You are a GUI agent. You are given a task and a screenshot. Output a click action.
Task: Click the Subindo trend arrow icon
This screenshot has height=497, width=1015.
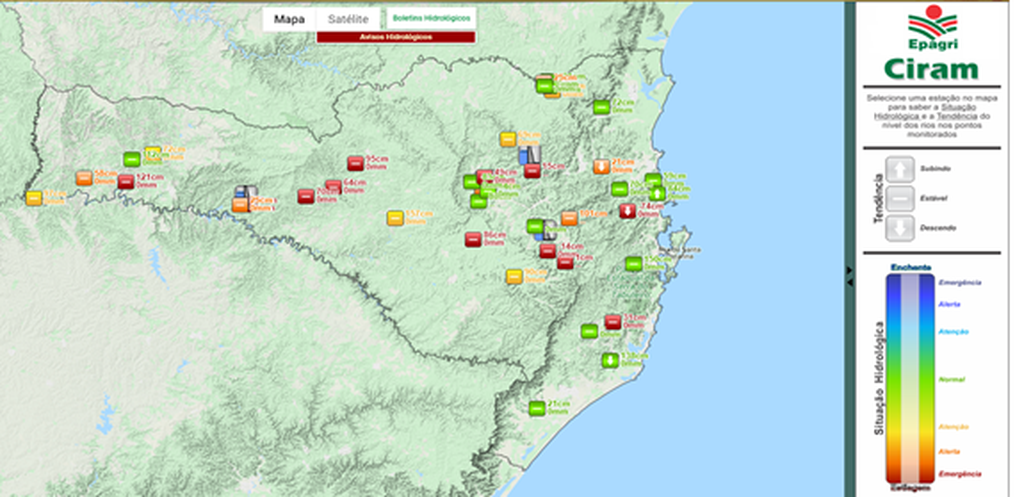click(900, 169)
